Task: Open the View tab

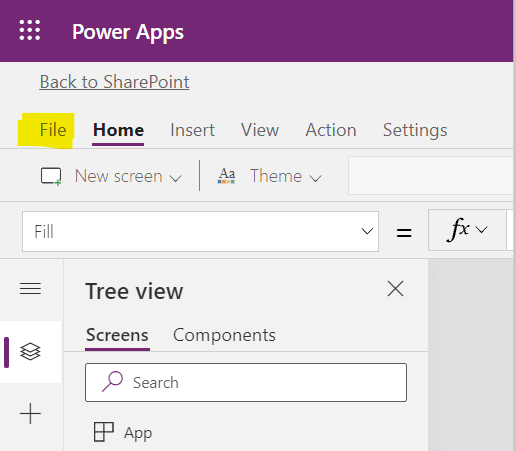Action: 260,130
